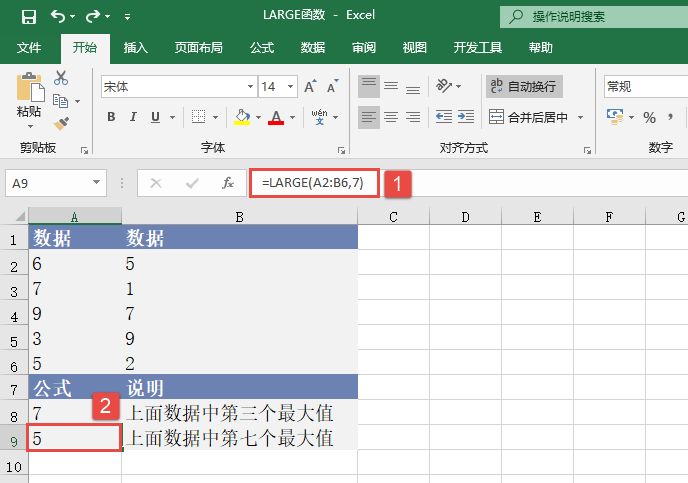Toggle the 自动换行 wrap text button

[x=524, y=87]
